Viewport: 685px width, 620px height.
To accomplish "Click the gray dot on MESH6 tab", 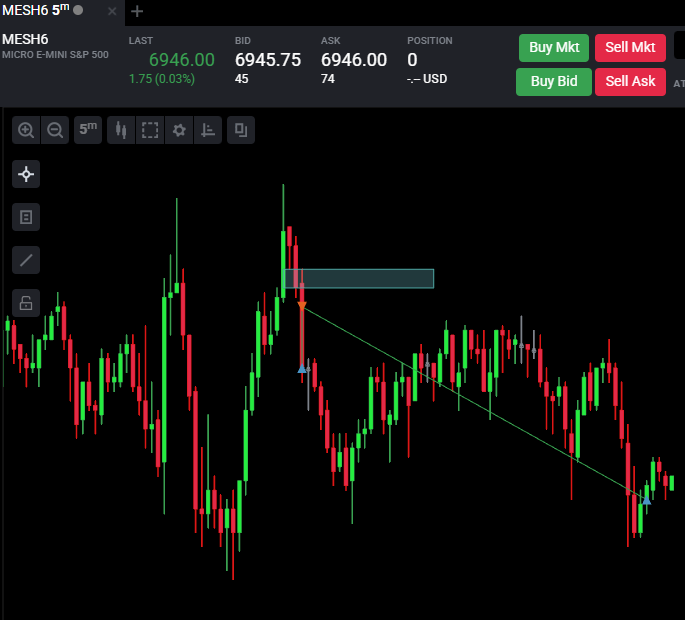I will click(78, 10).
